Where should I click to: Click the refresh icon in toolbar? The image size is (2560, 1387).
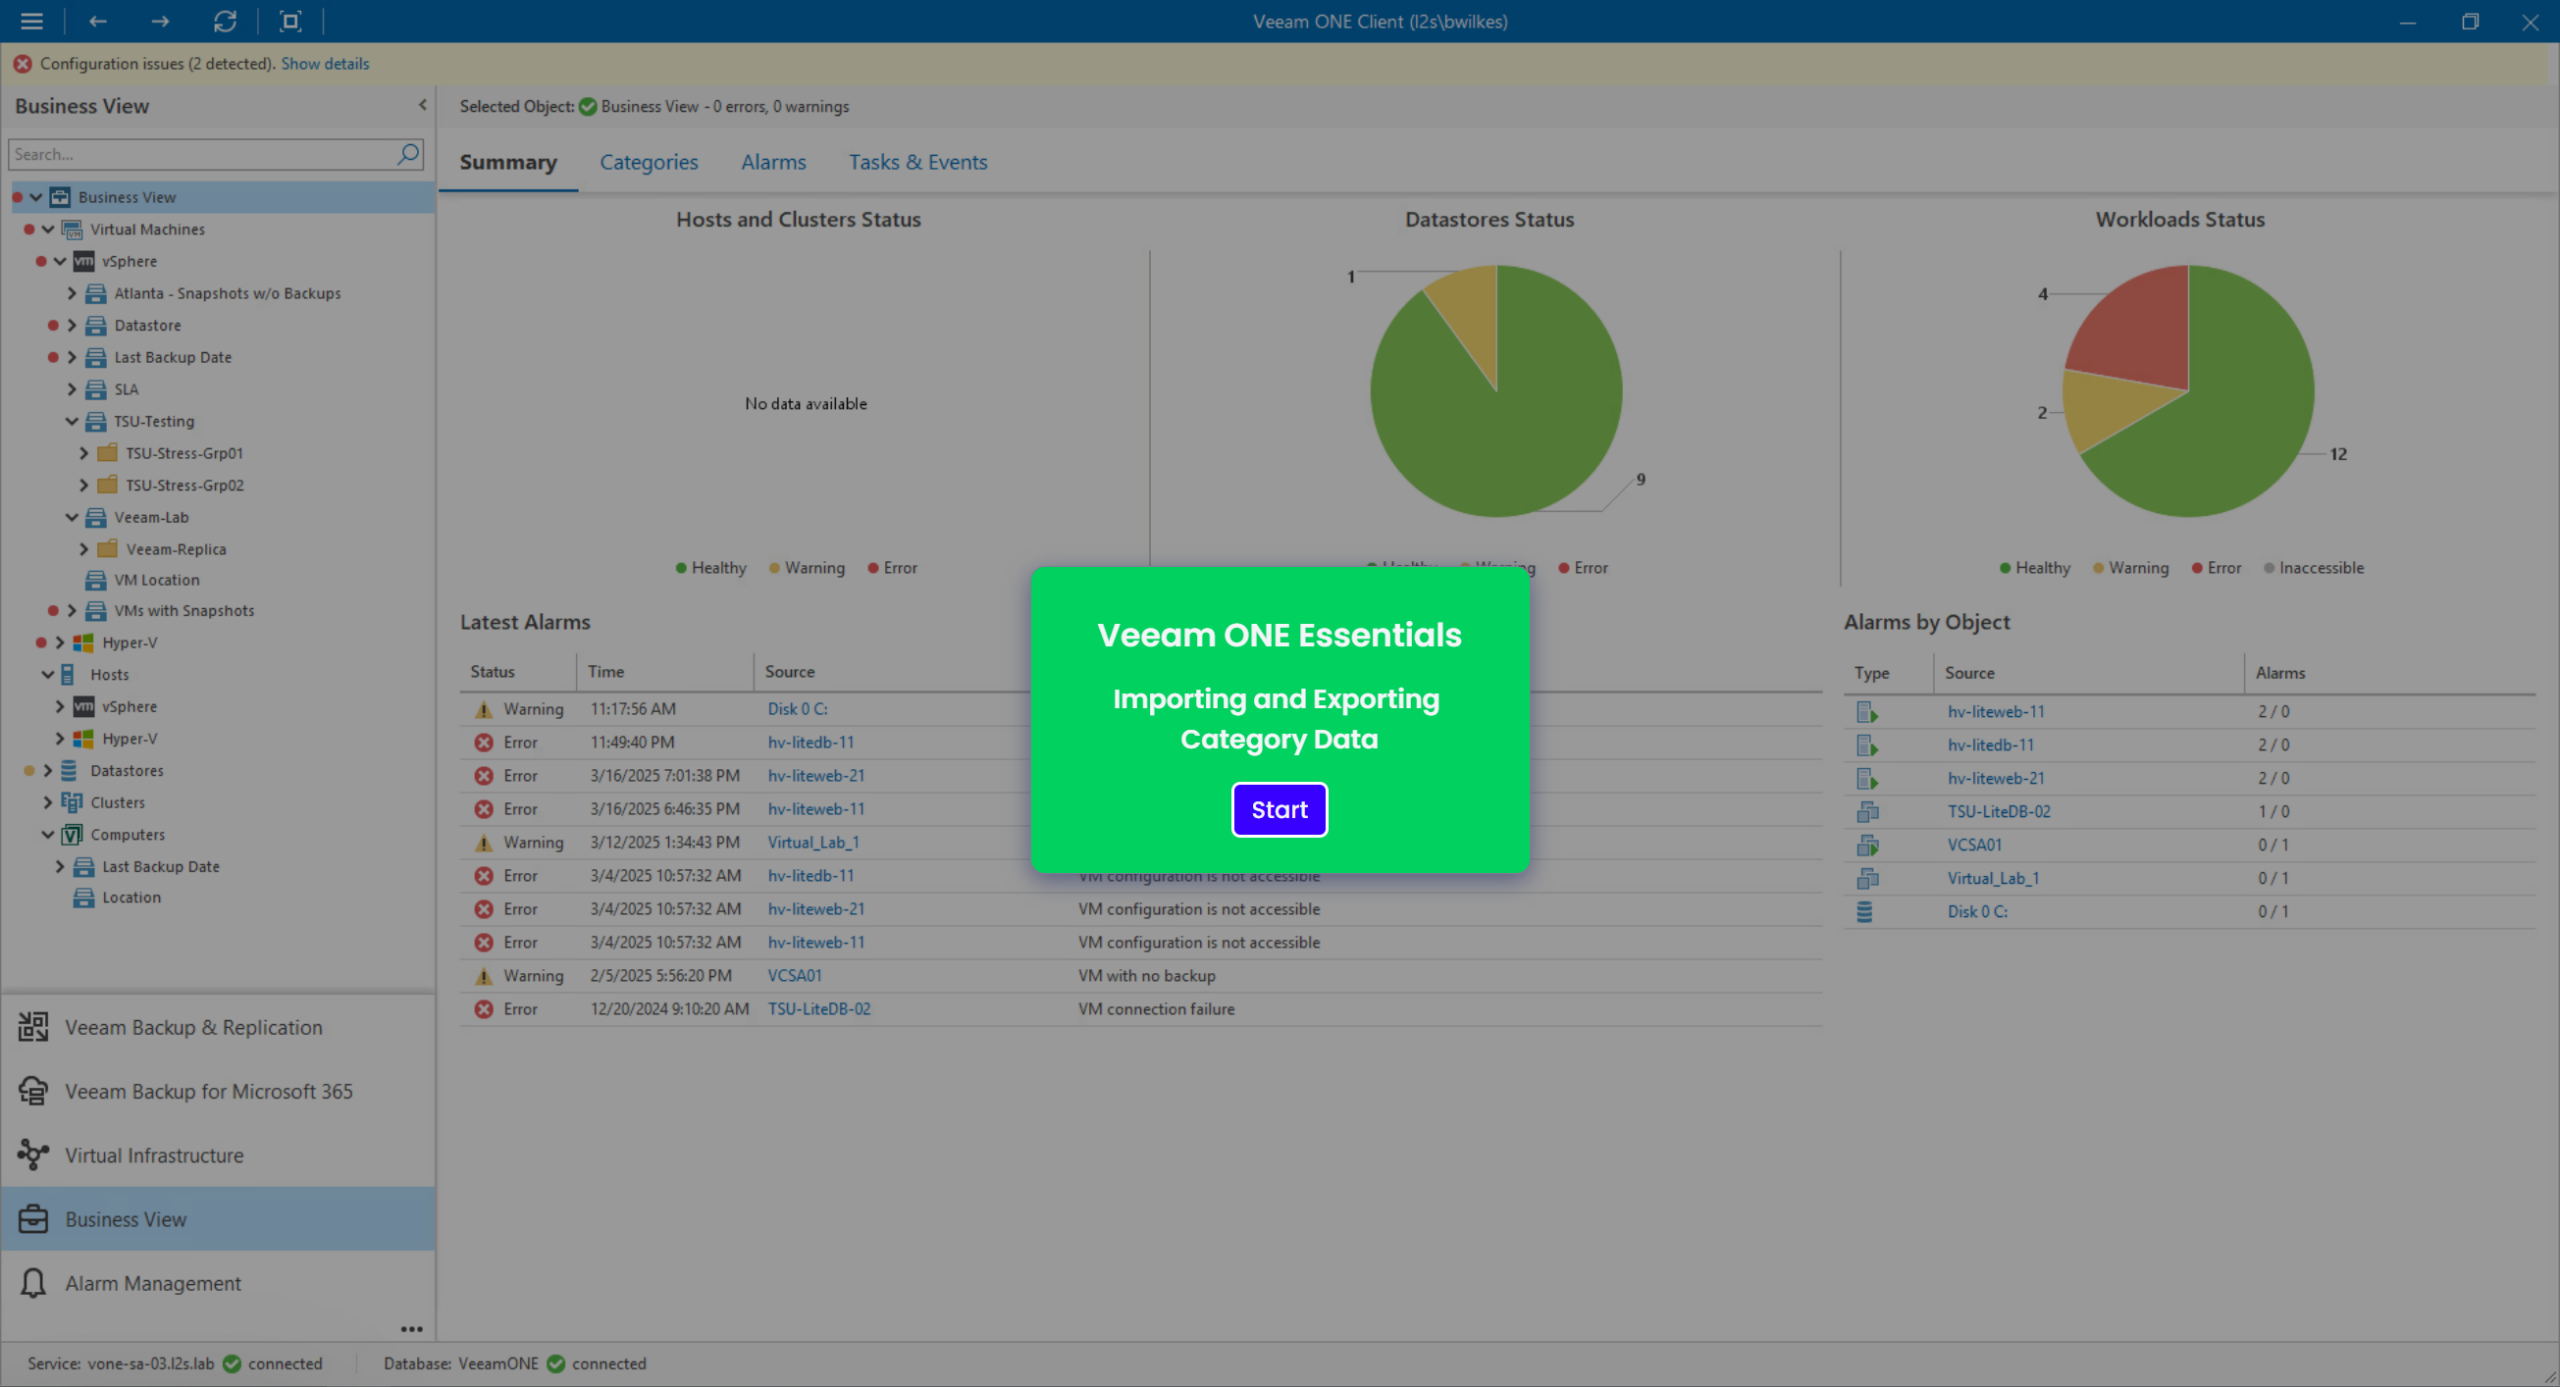click(225, 21)
